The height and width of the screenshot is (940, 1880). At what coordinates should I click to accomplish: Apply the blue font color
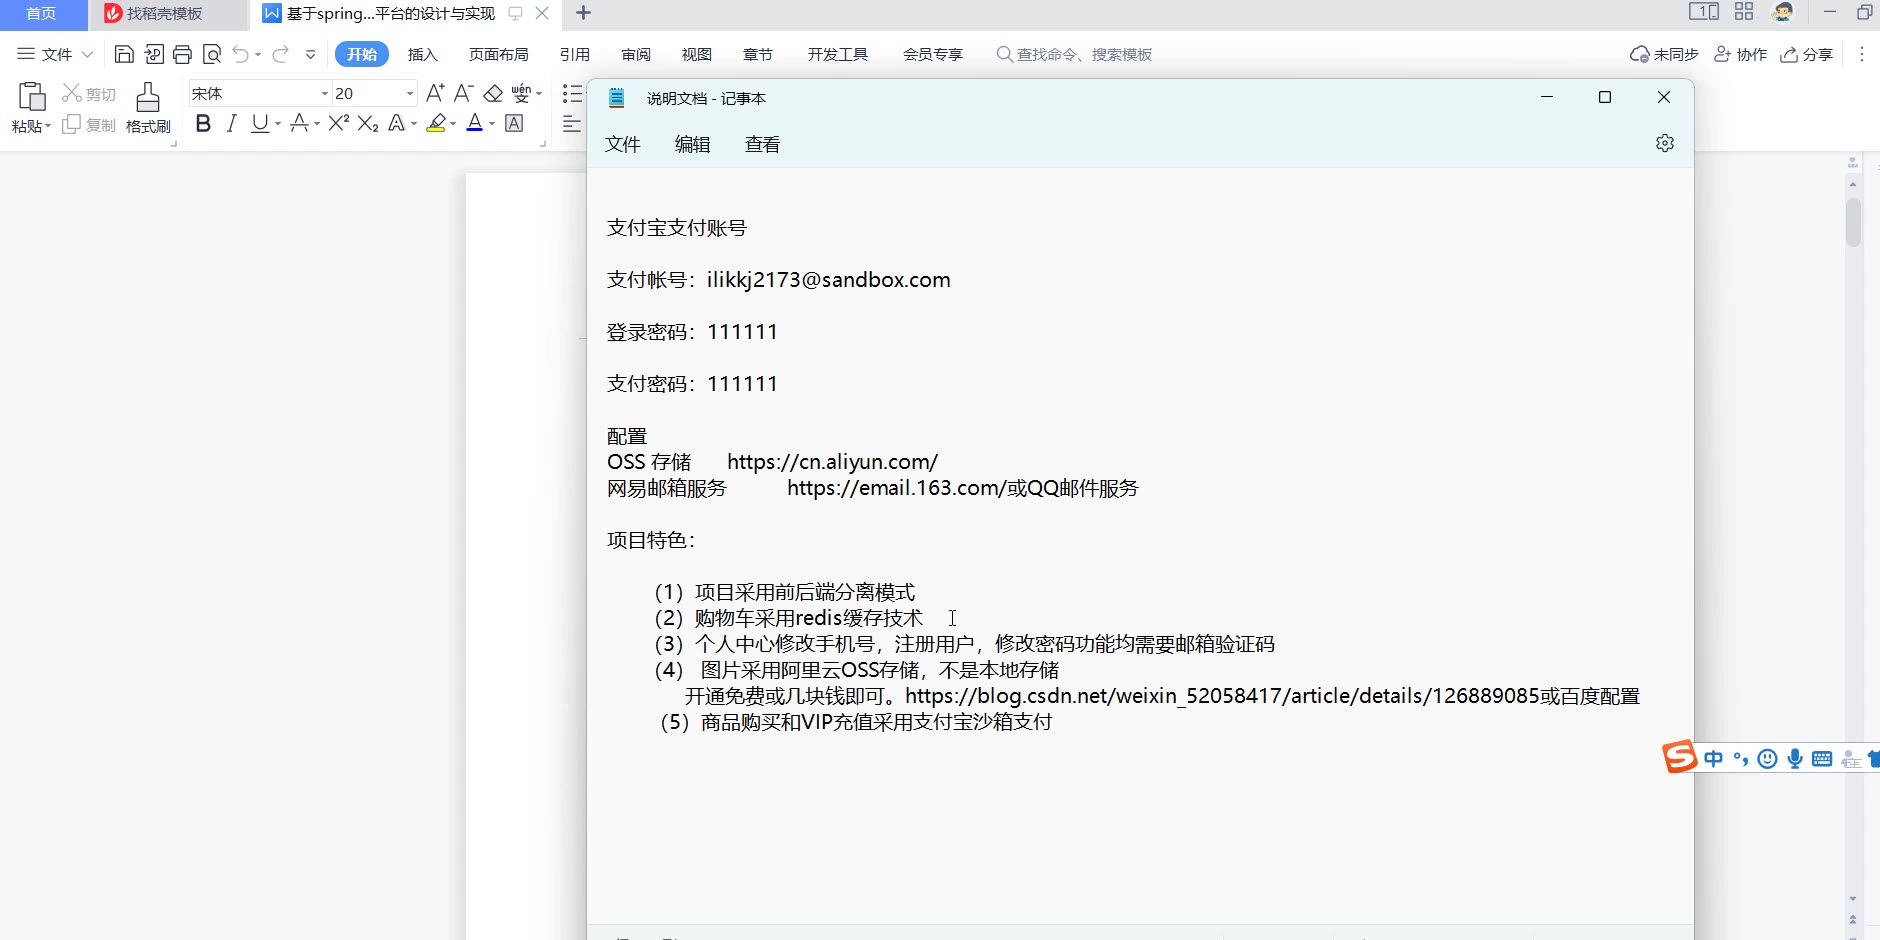tap(475, 123)
